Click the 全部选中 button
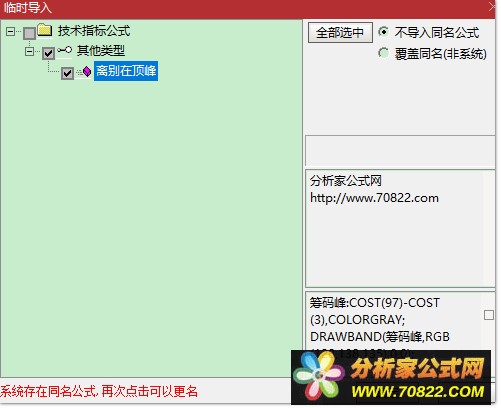Viewport: 501px width, 408px height. pos(340,32)
